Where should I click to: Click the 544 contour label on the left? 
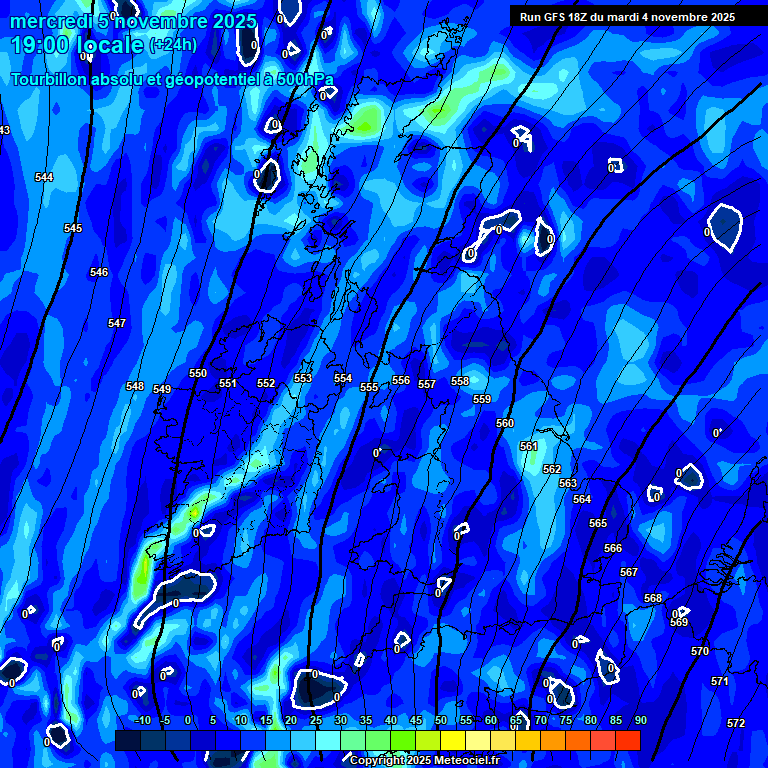click(x=44, y=177)
